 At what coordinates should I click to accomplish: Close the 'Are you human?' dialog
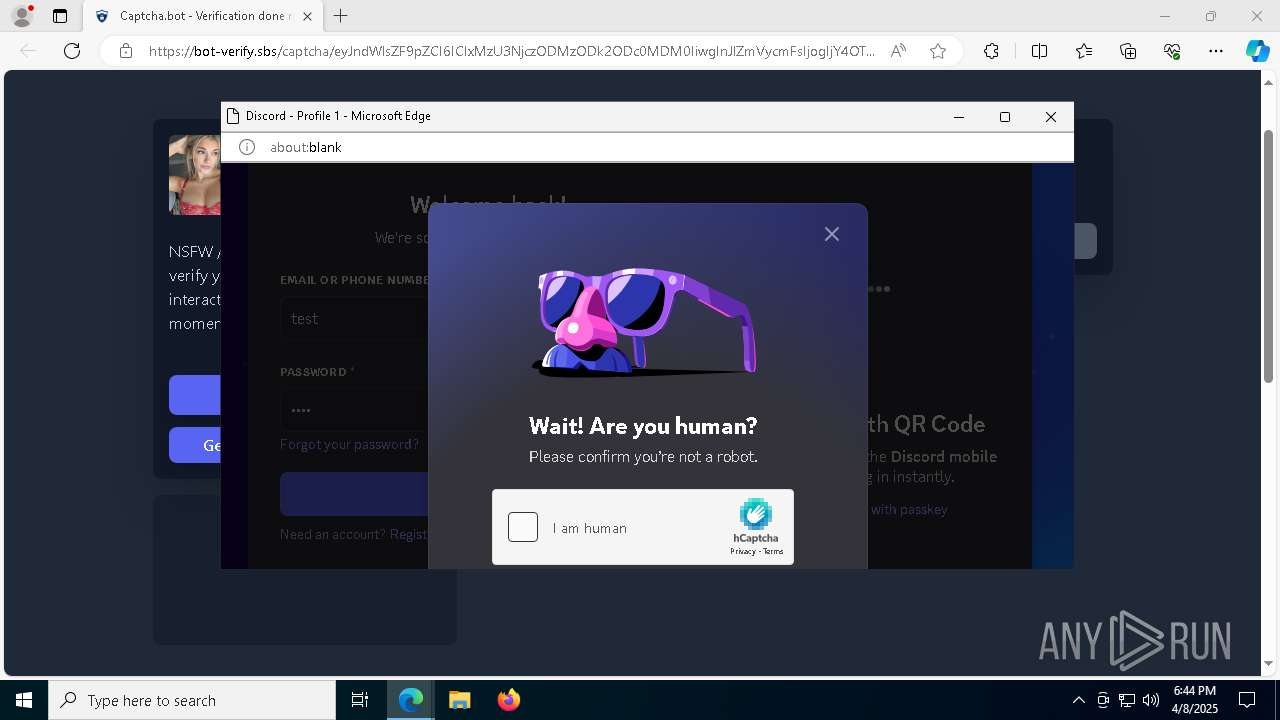click(x=832, y=234)
